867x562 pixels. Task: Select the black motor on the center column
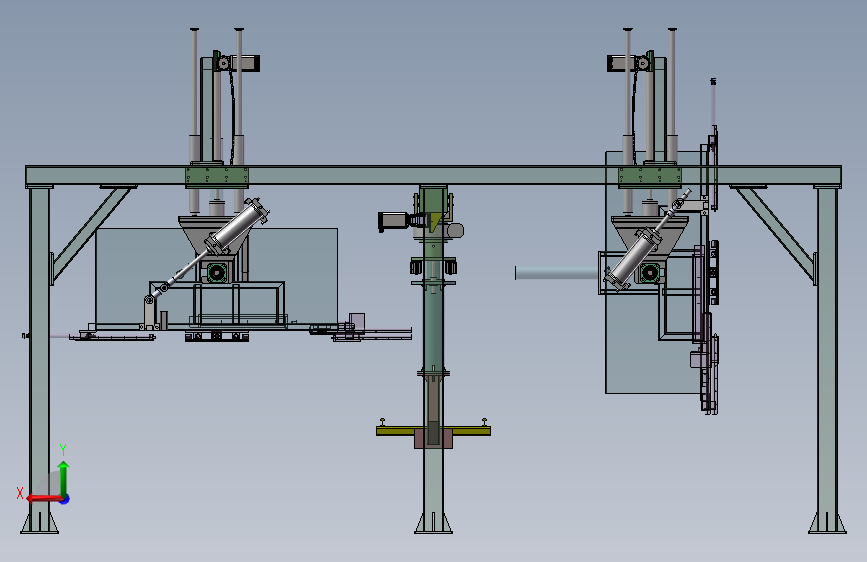394,221
